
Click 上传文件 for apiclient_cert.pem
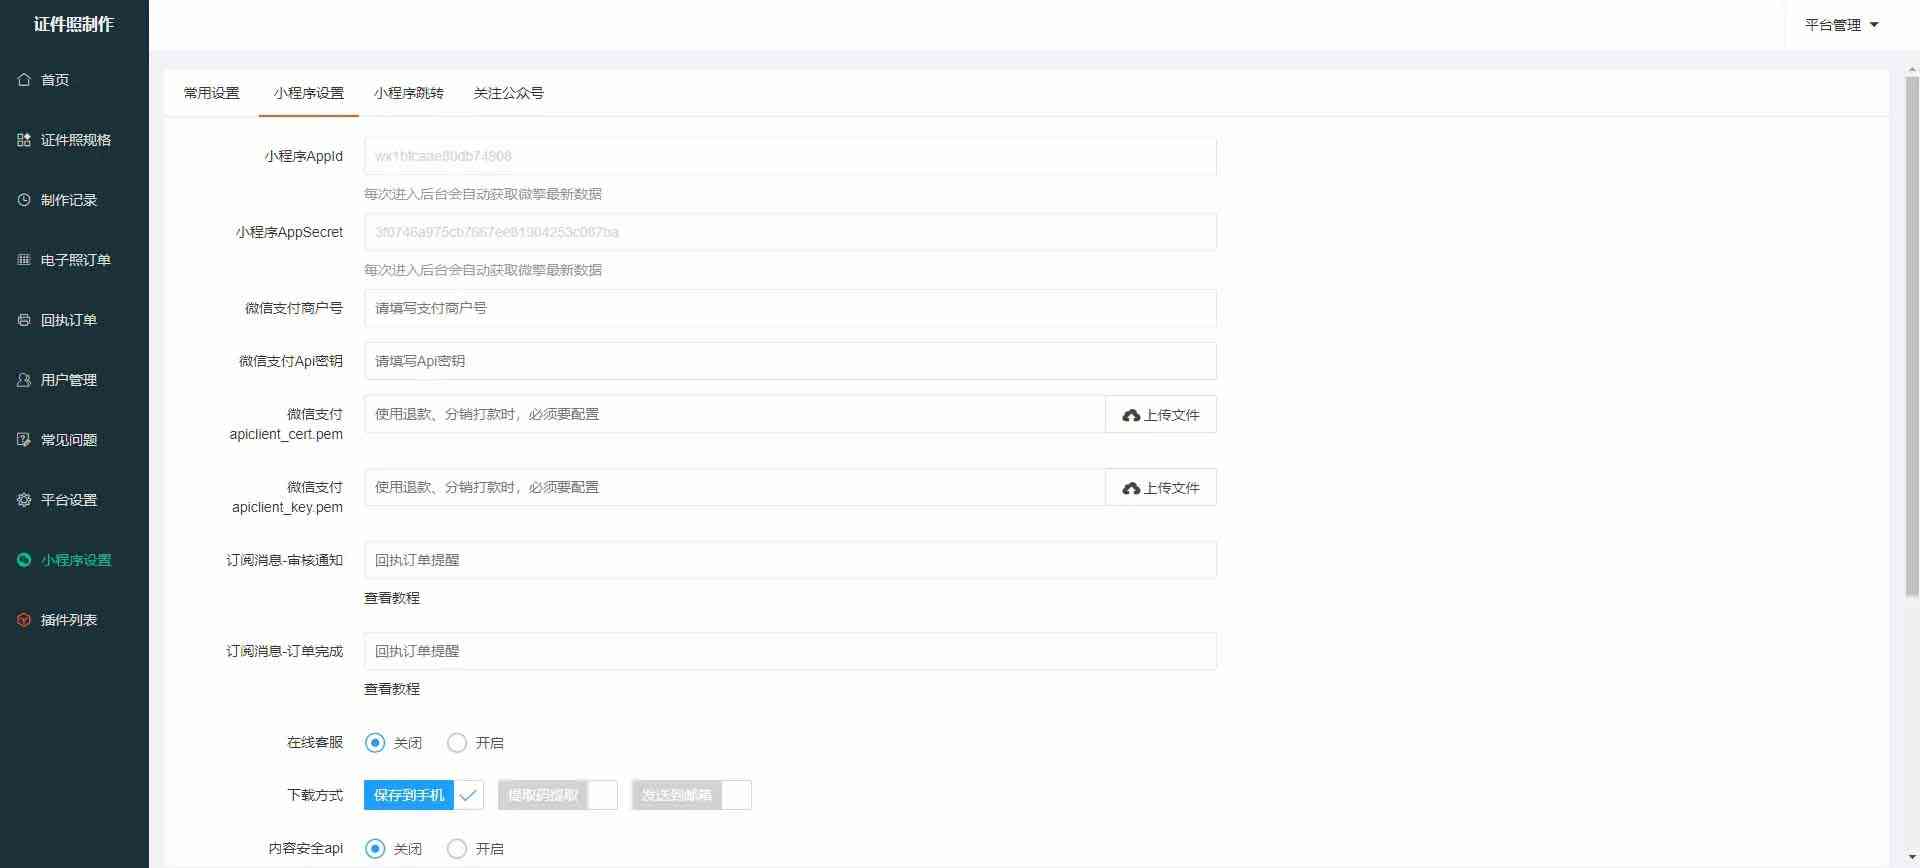[x=1160, y=415]
